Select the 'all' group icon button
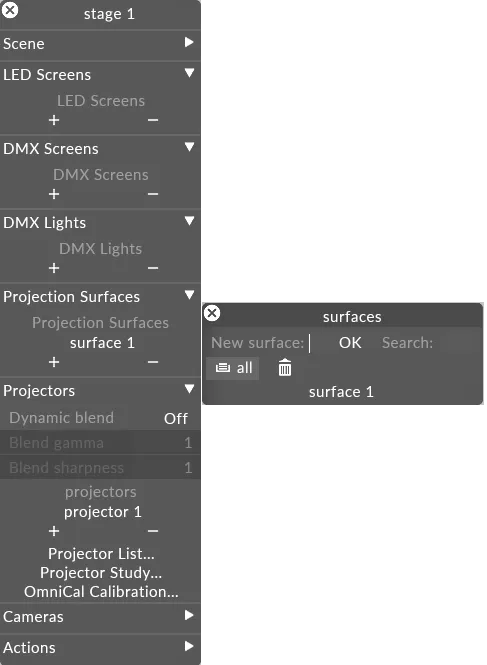 point(232,368)
